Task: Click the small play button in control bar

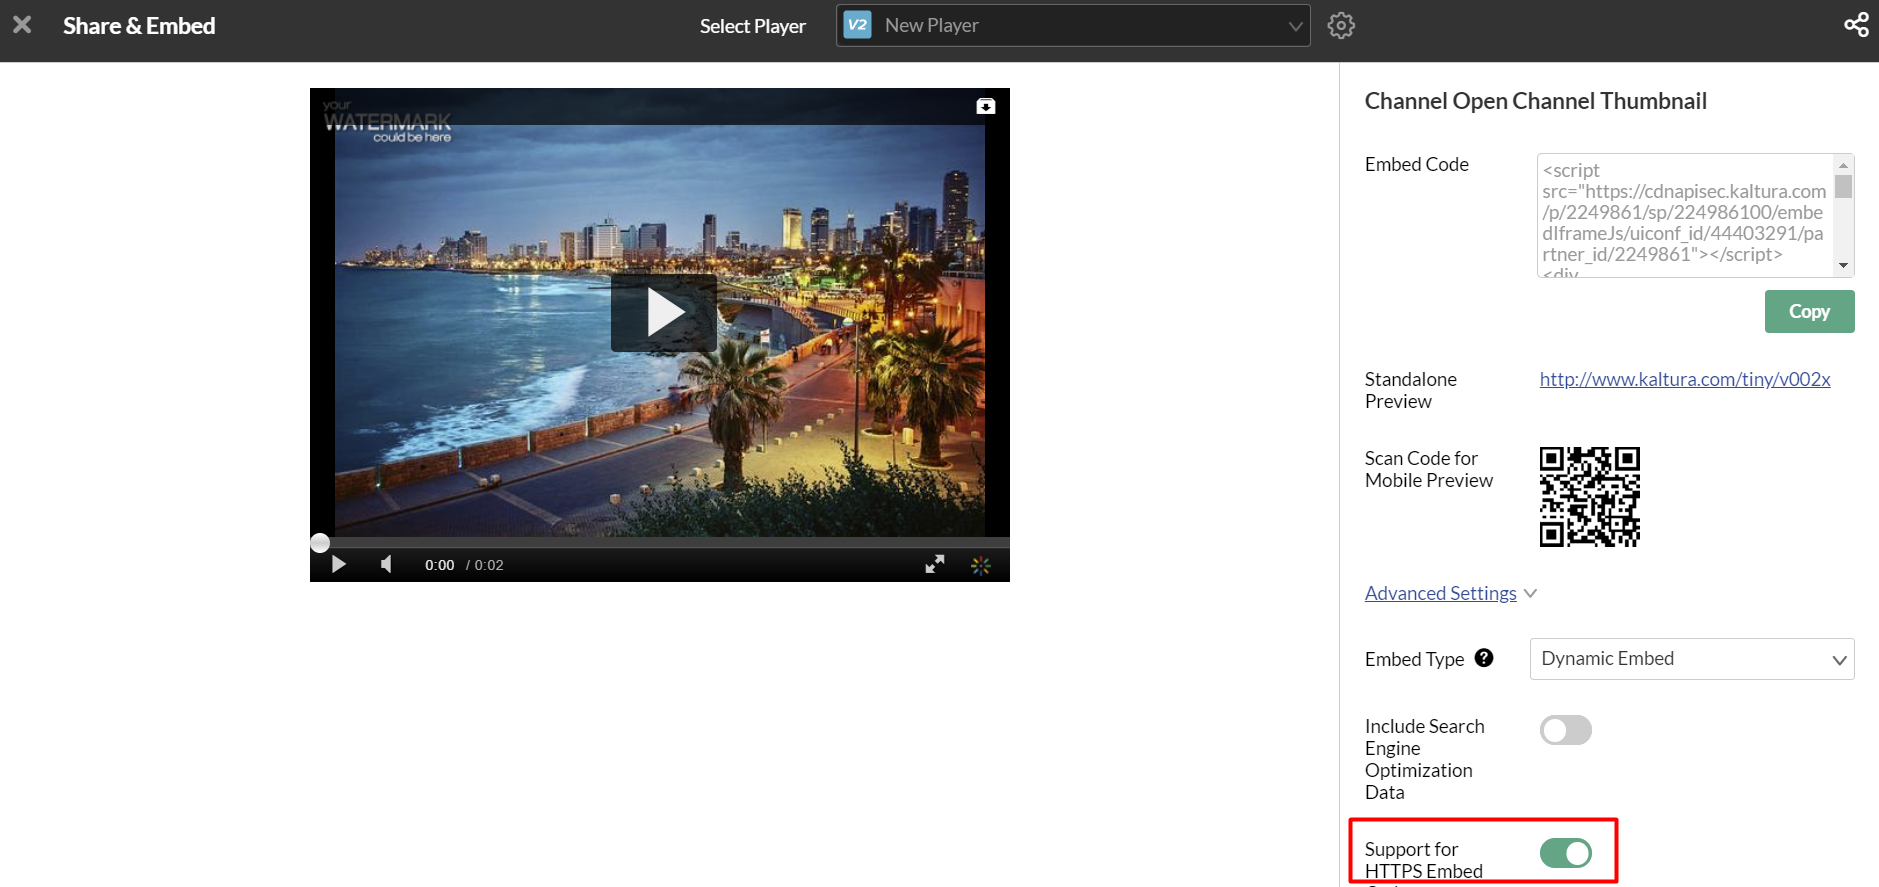Action: [338, 564]
